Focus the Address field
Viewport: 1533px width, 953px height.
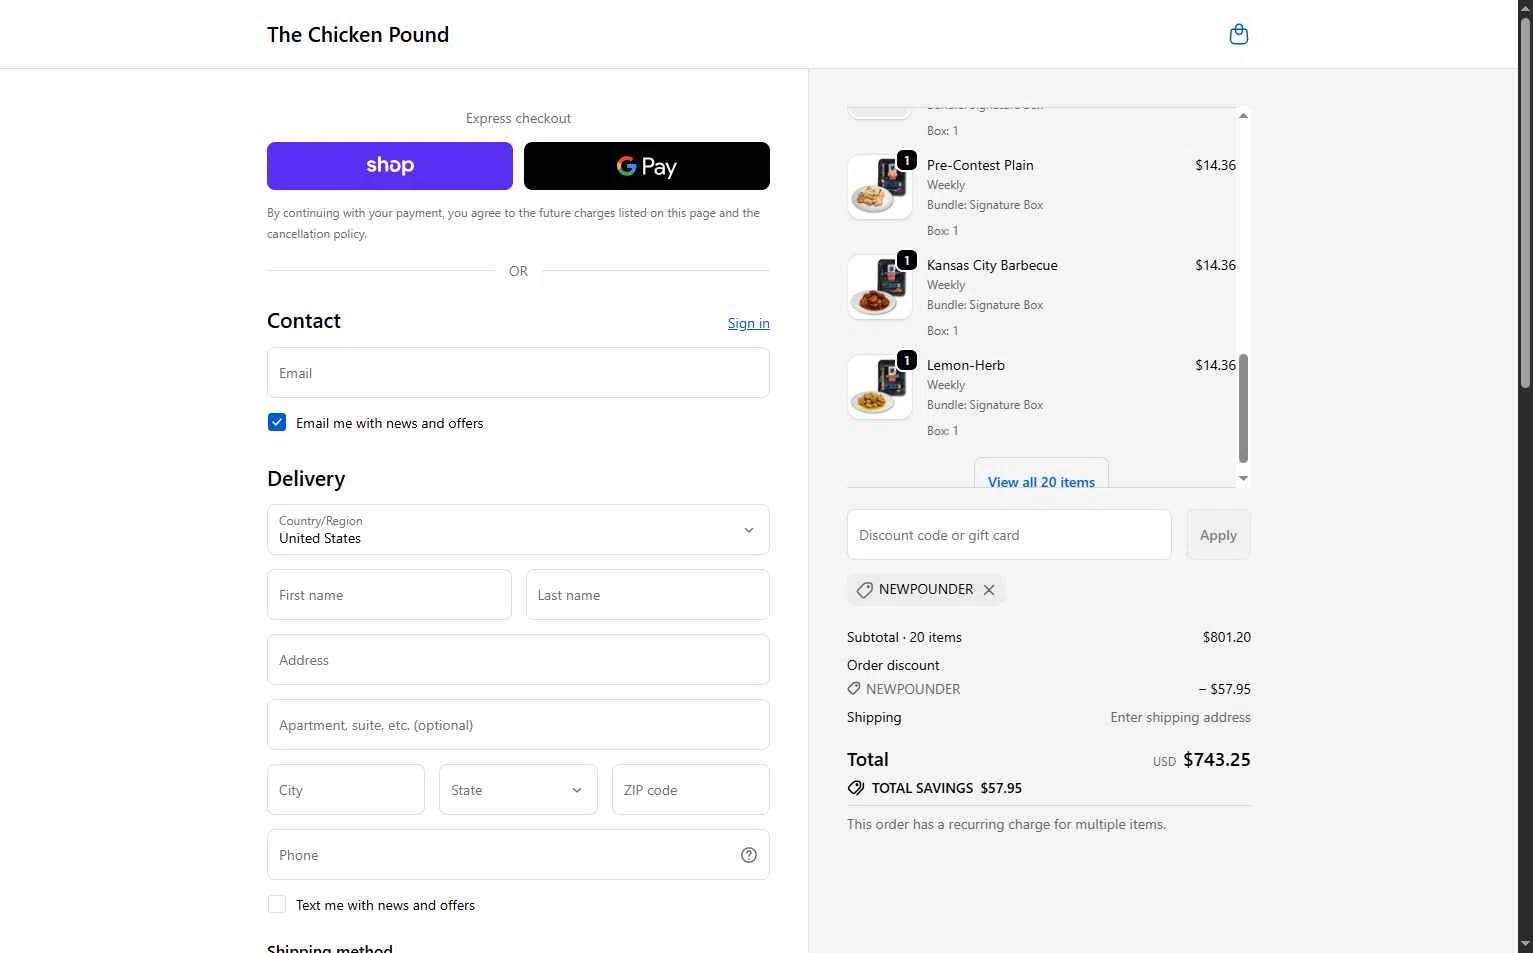point(518,660)
